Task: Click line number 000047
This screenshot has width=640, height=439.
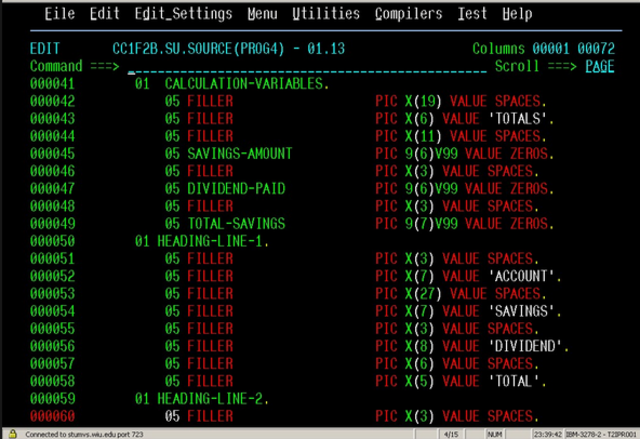Action: point(52,189)
